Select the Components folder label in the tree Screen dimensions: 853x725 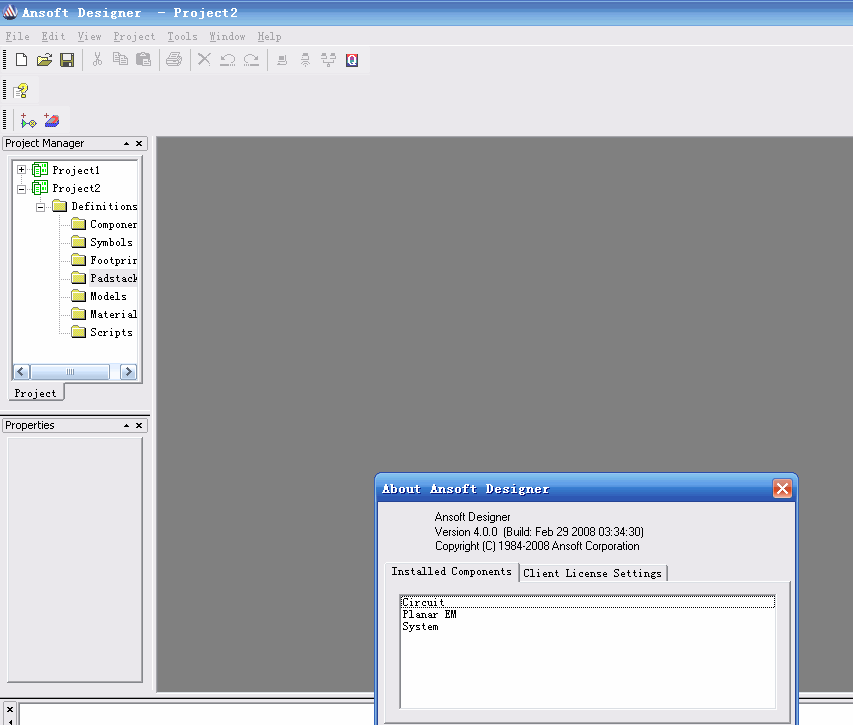coord(113,224)
